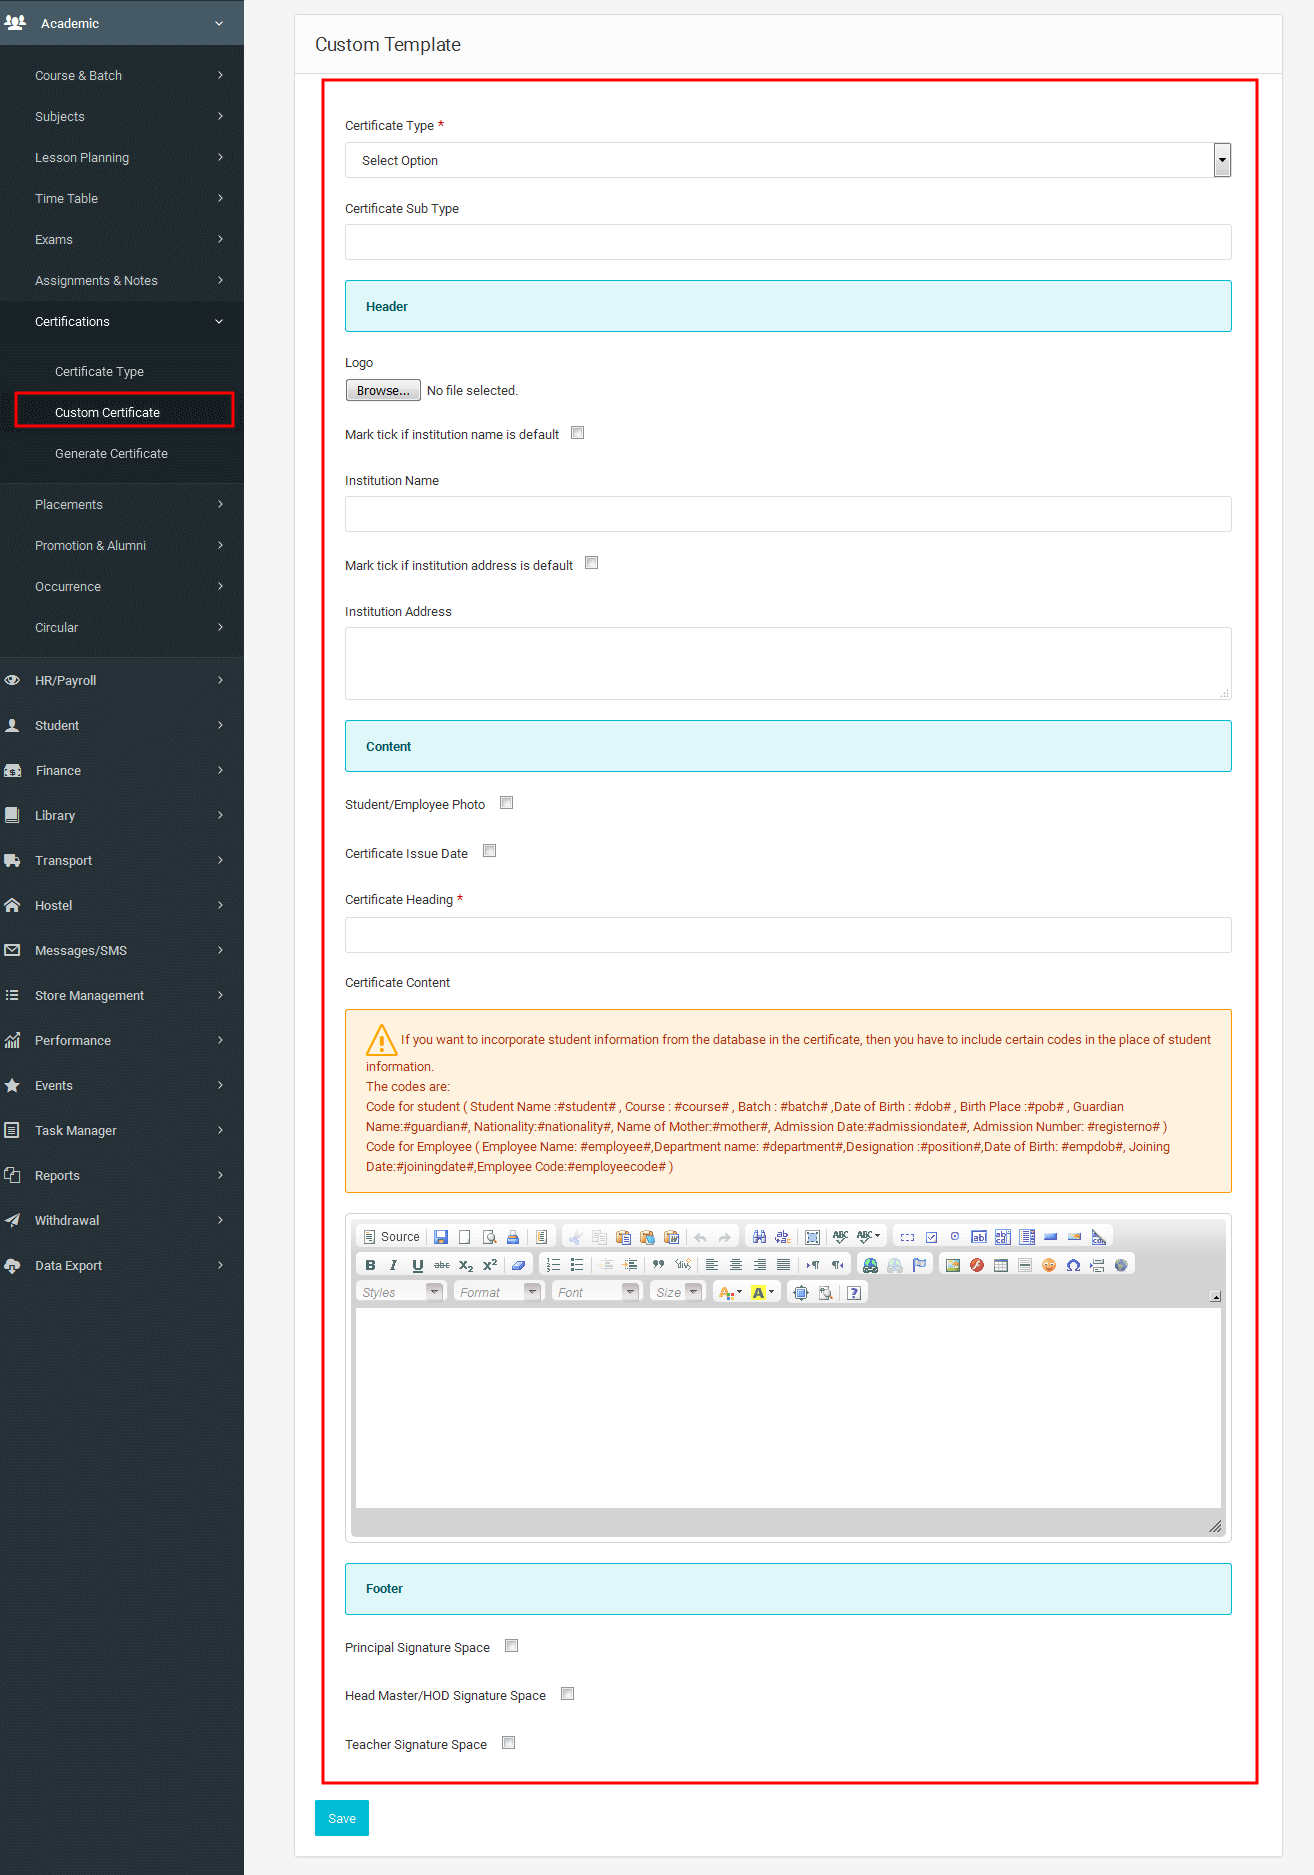Expand the HR/Payroll sidebar menu
1314x1875 pixels.
coord(122,680)
